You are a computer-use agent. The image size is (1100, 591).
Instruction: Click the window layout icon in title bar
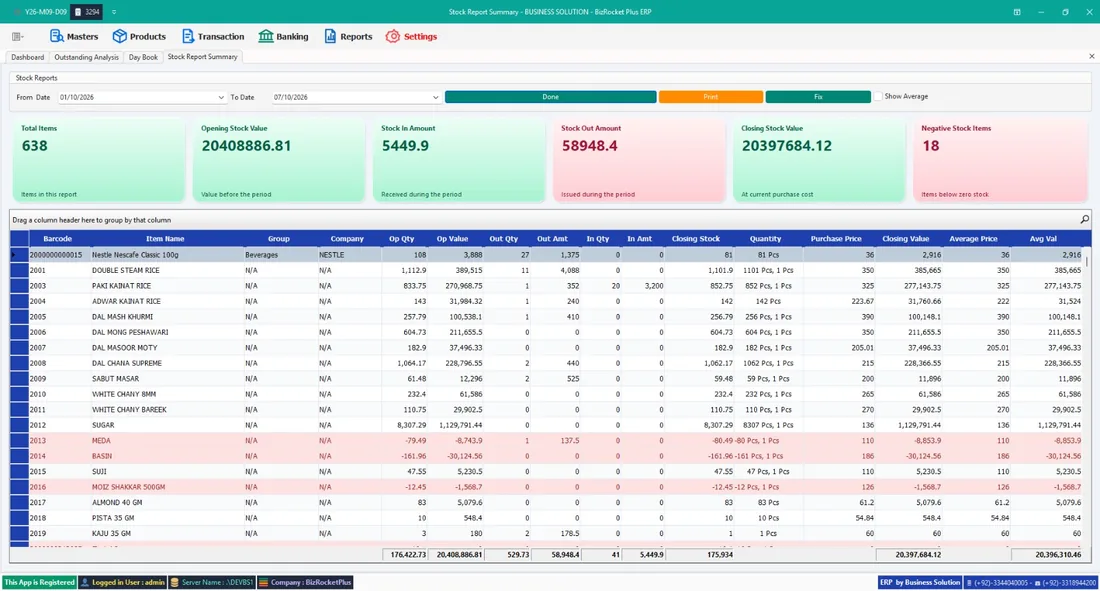pos(1017,12)
